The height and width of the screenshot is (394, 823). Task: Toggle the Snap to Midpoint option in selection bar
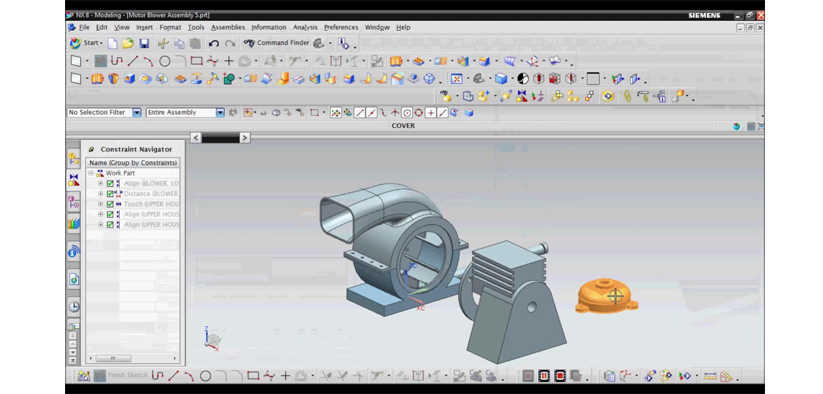372,113
